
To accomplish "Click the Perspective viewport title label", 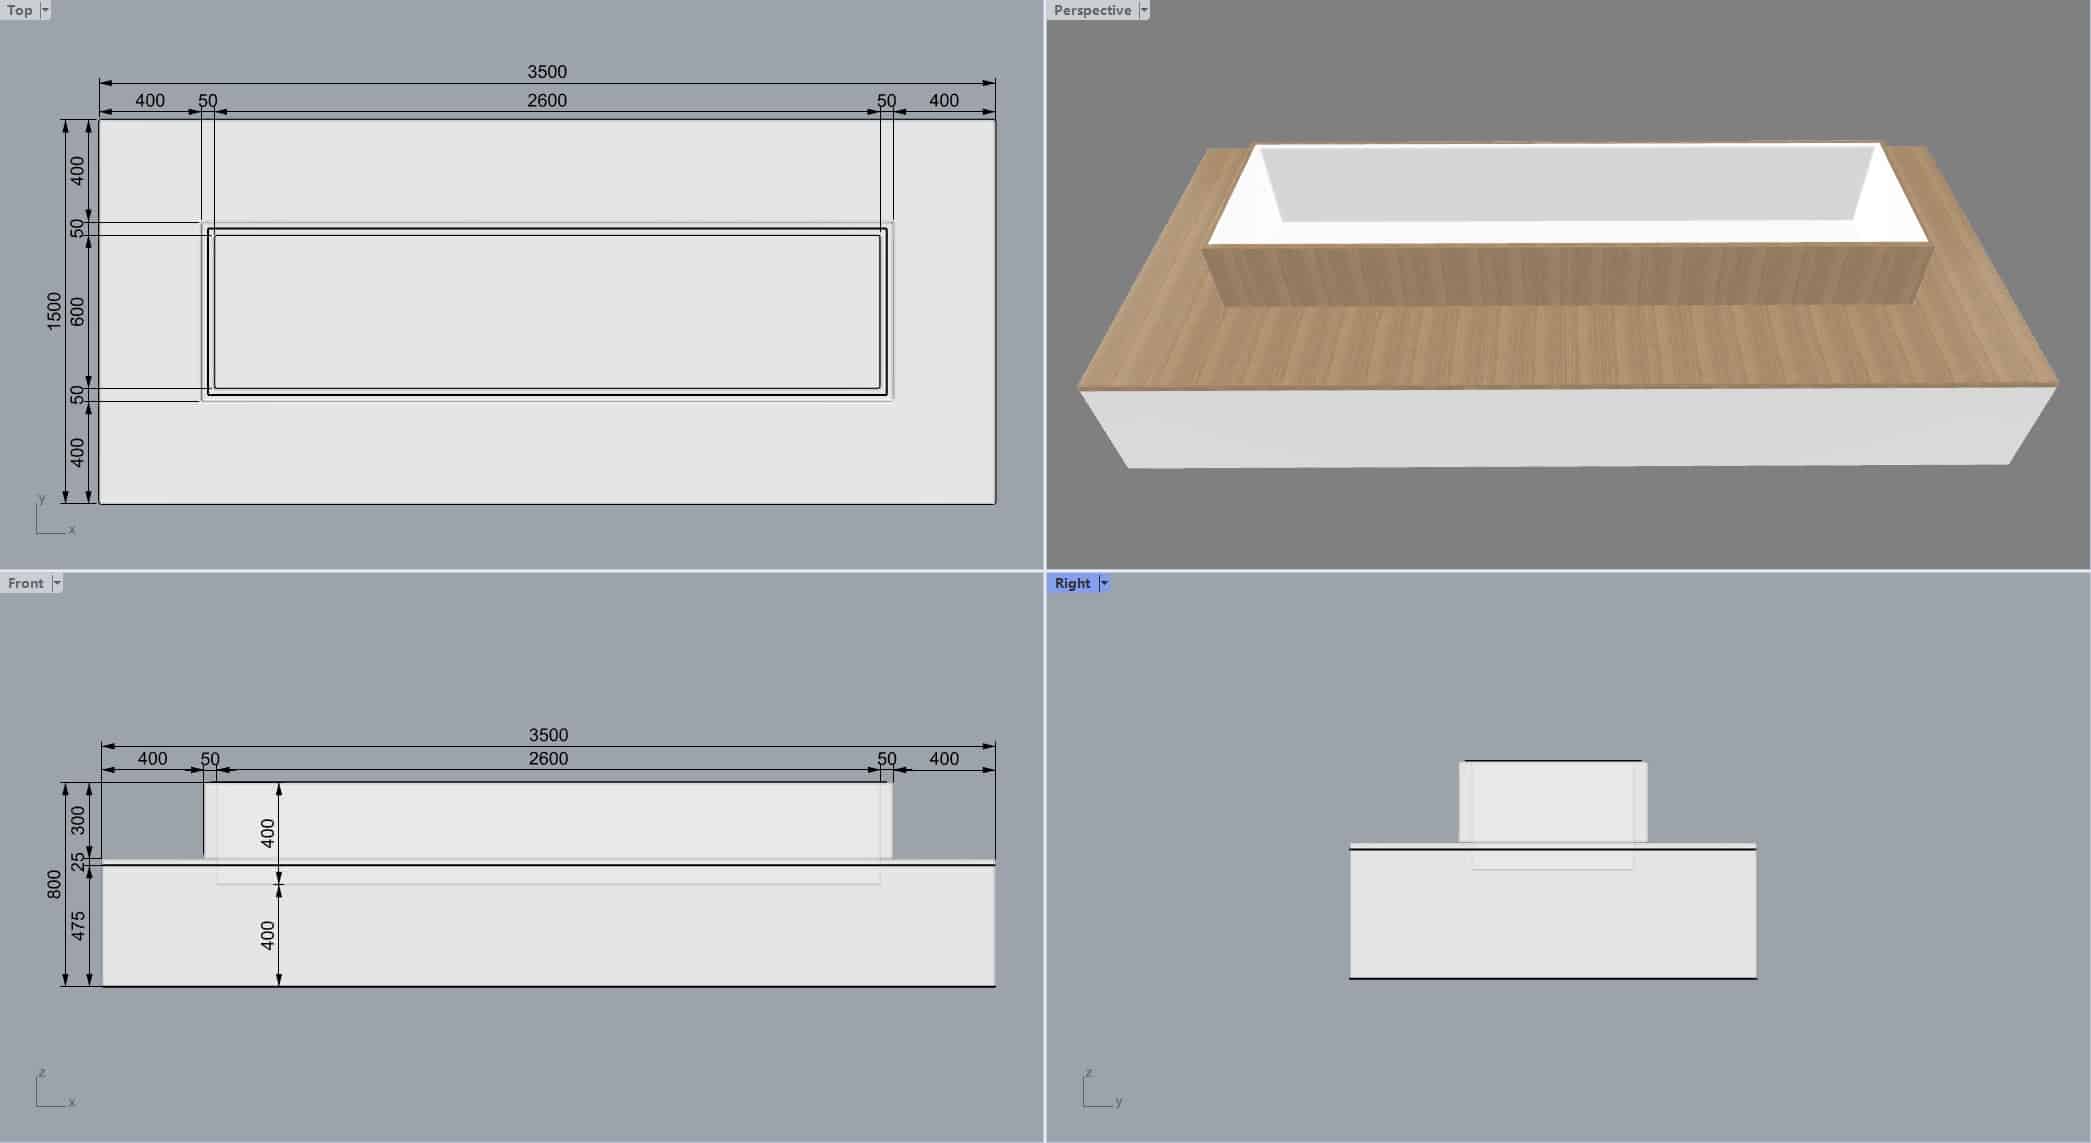I will [x=1092, y=10].
